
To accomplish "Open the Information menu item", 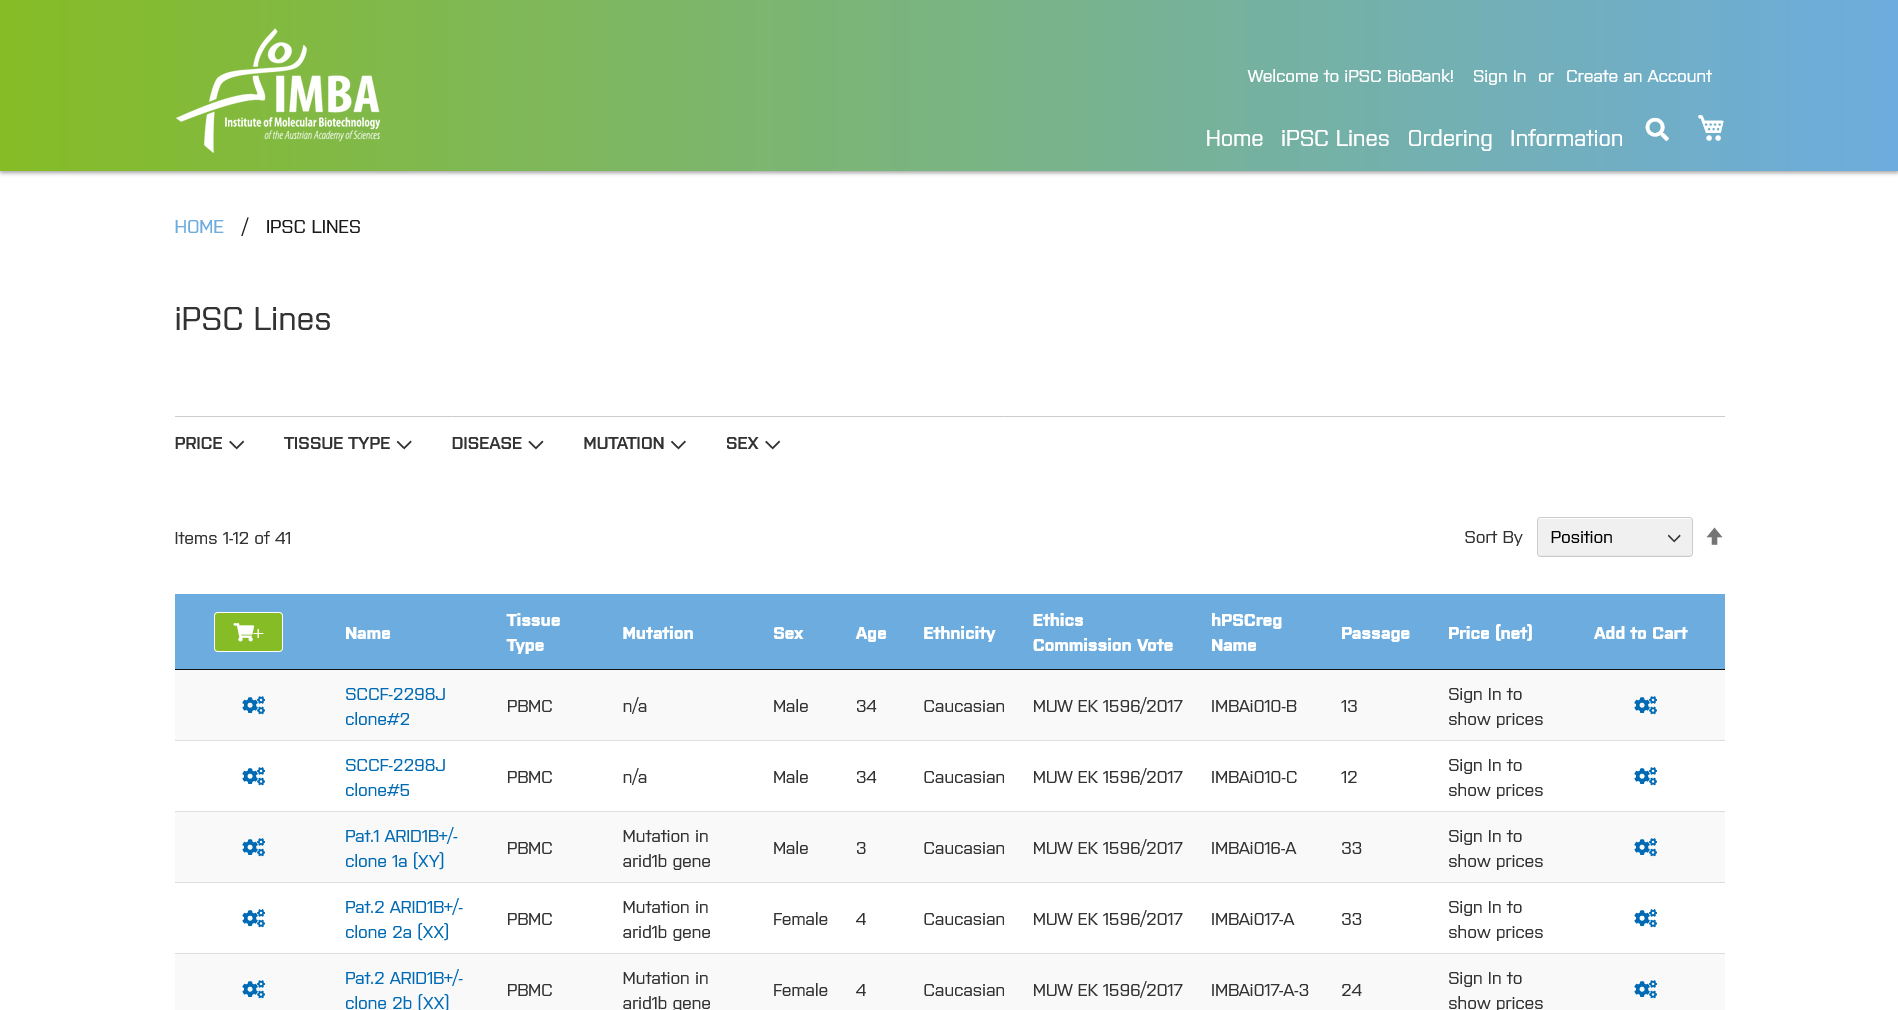I will click(1565, 139).
